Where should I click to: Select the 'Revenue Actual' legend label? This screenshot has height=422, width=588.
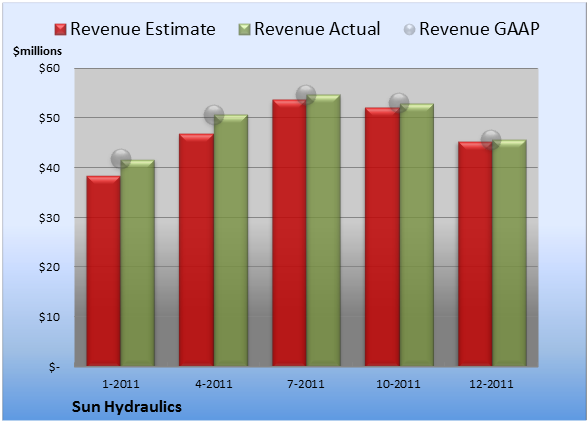[x=317, y=29]
